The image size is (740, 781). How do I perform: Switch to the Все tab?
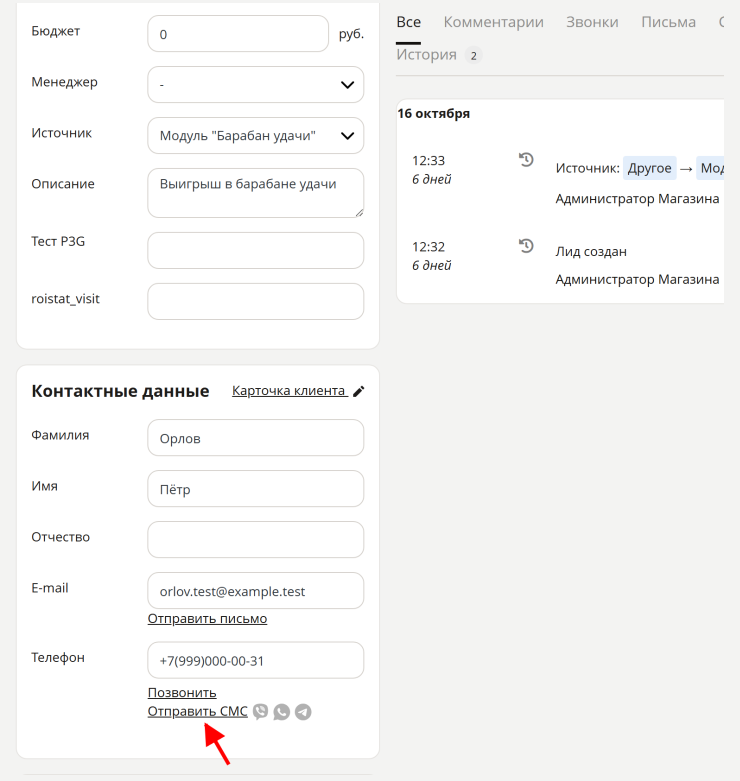click(x=408, y=22)
